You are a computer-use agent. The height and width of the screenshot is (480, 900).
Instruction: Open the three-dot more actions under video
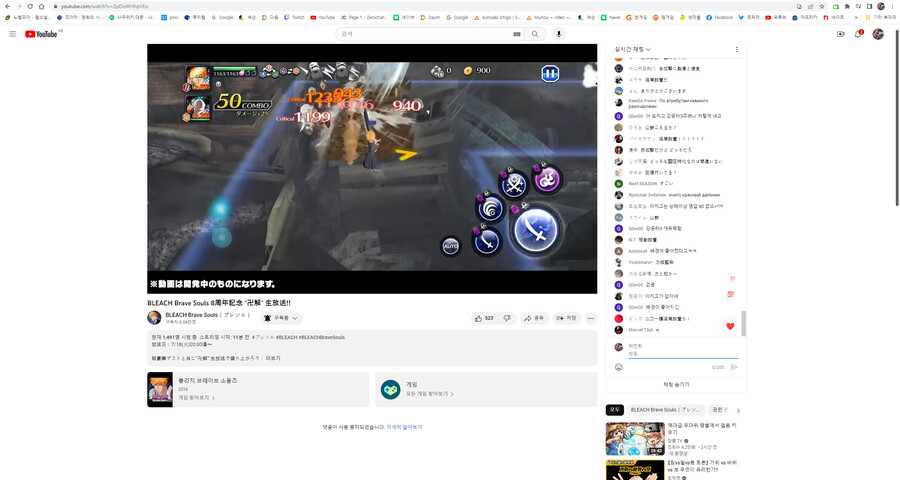click(x=591, y=318)
